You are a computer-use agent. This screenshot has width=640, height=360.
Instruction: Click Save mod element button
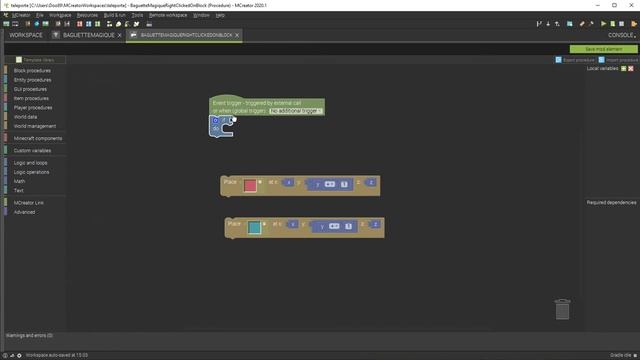pos(603,49)
